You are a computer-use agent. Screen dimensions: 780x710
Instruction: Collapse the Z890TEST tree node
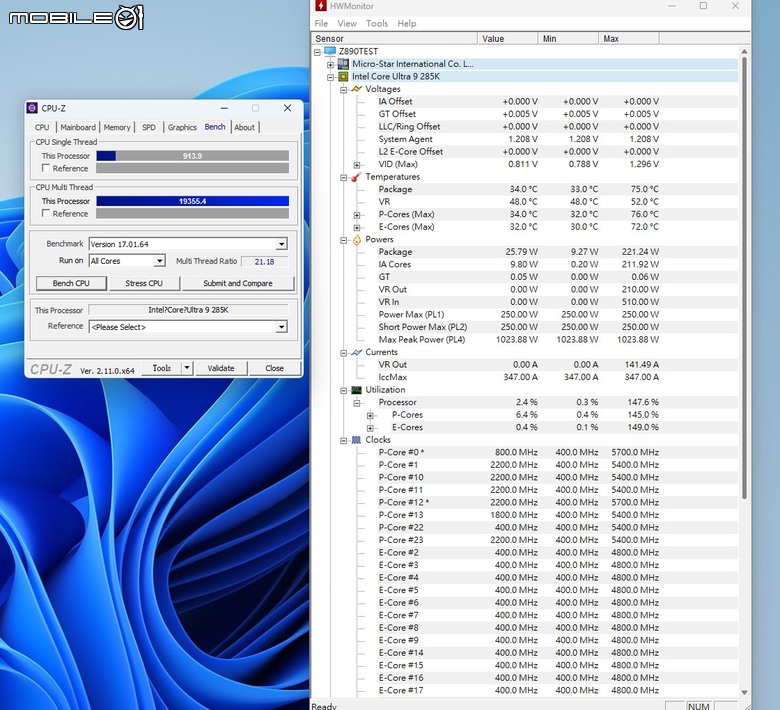tap(317, 52)
